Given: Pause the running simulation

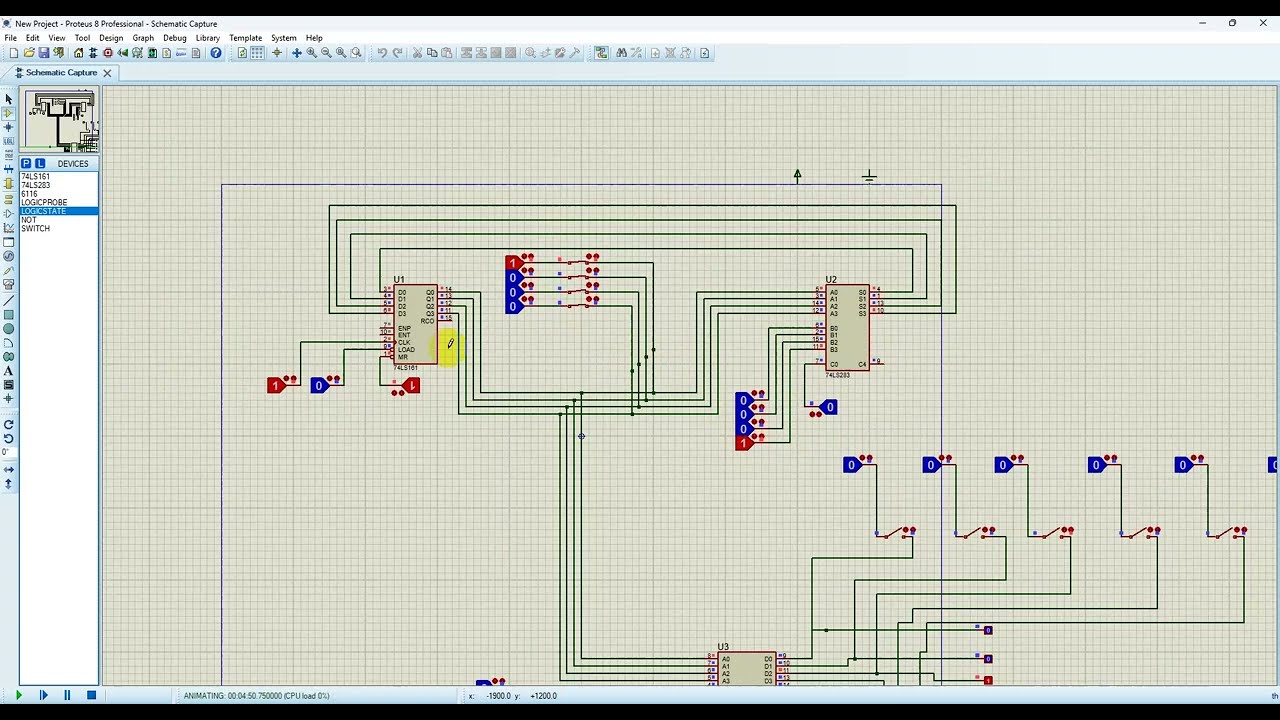Looking at the screenshot, I should [x=67, y=695].
